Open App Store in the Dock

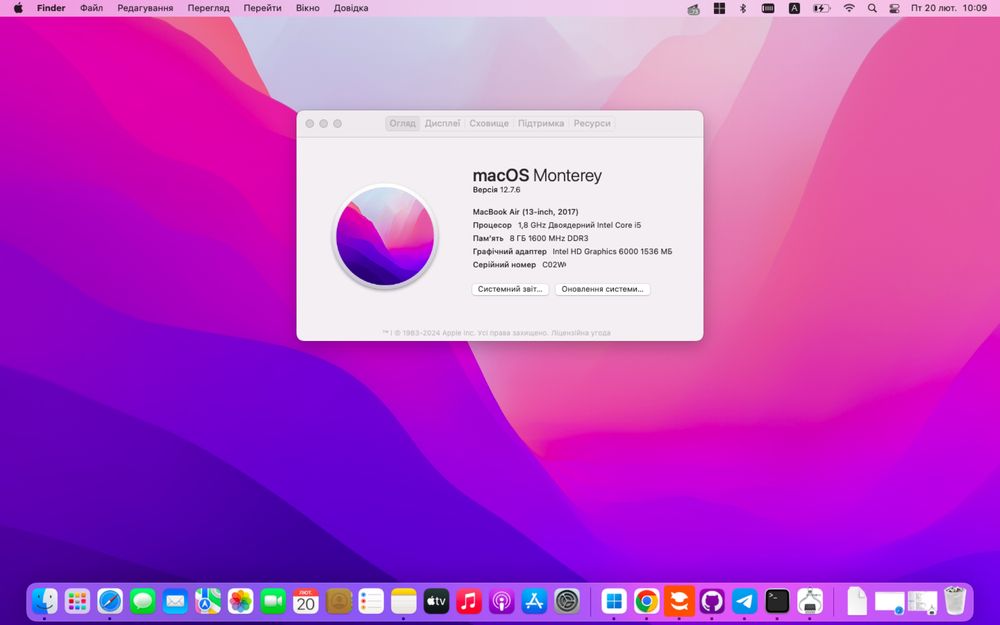(534, 601)
